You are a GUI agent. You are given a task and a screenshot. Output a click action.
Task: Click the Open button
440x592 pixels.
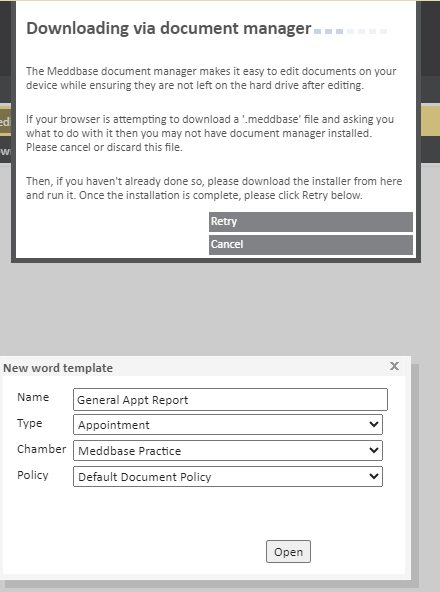pyautogui.click(x=288, y=552)
